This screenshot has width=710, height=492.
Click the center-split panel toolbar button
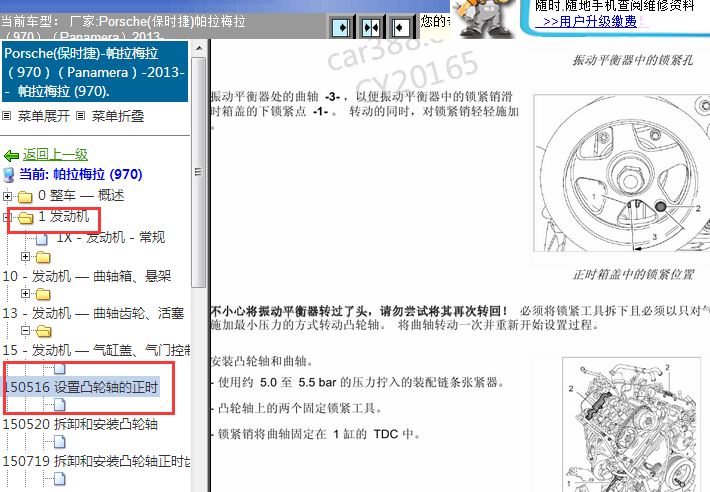point(371,28)
